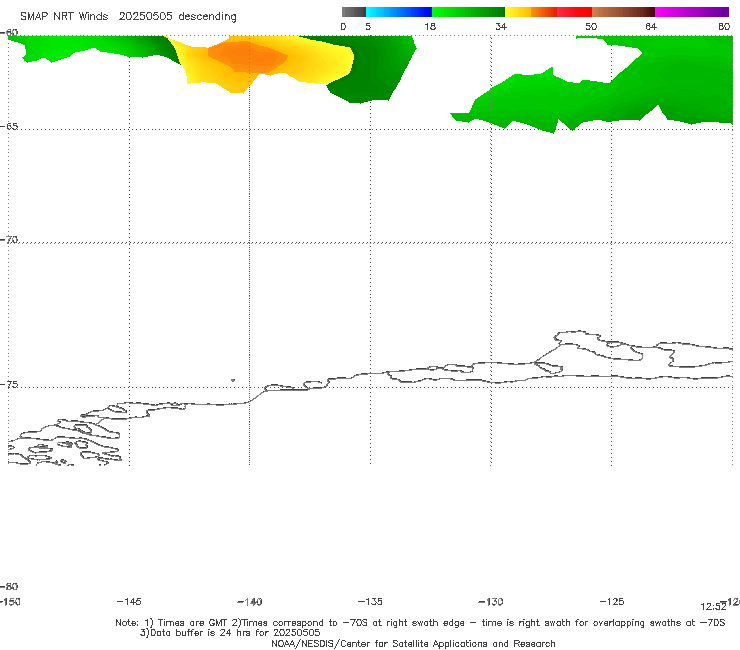740x650 pixels.
Task: Click the latitude label '-70'
Action: point(9,240)
